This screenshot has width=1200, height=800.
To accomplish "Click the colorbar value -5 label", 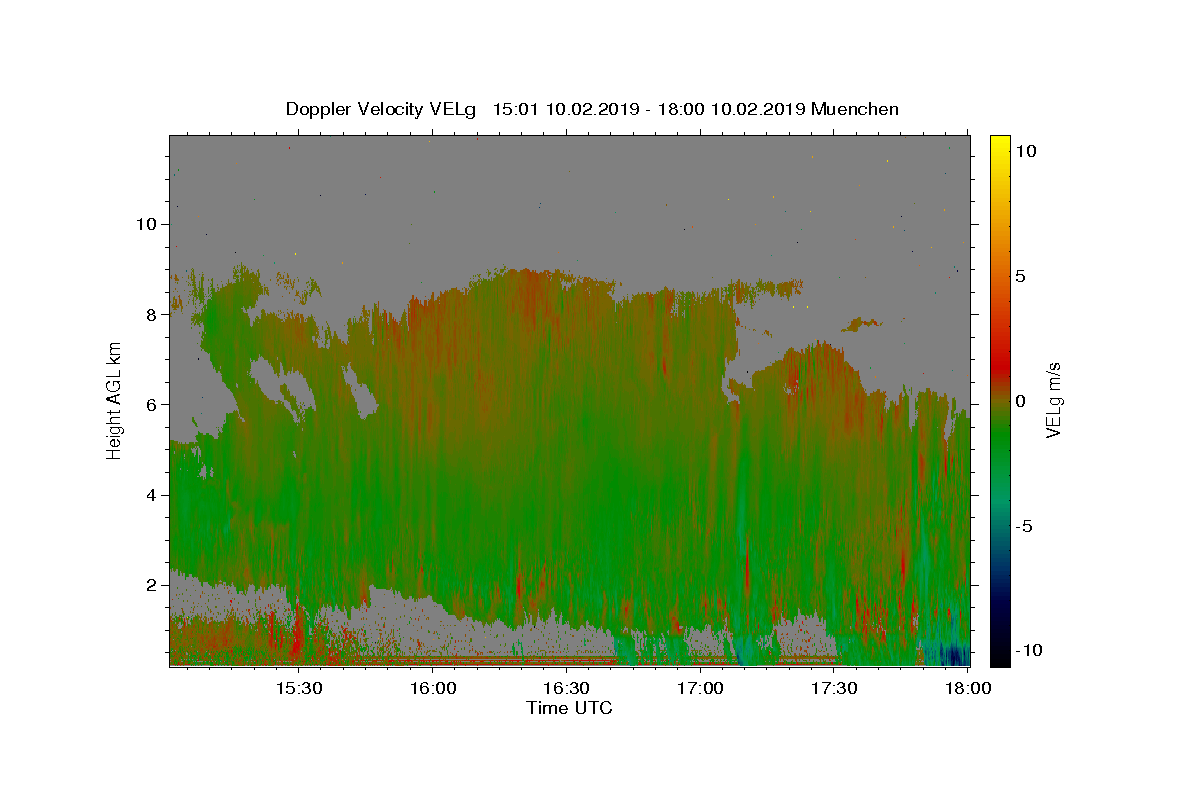I will (x=1024, y=526).
